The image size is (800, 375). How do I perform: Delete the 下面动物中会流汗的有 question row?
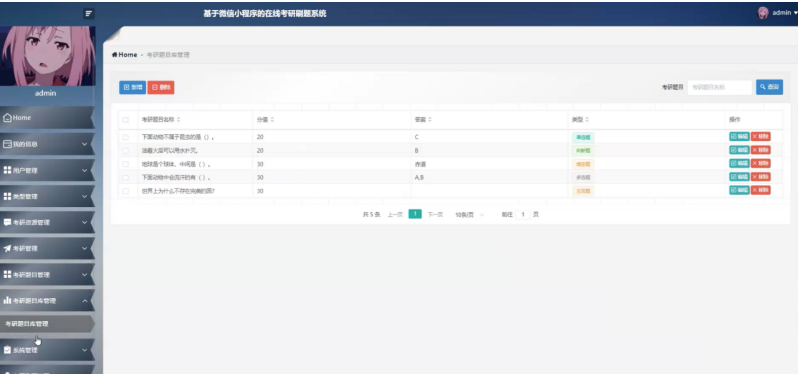[761, 177]
